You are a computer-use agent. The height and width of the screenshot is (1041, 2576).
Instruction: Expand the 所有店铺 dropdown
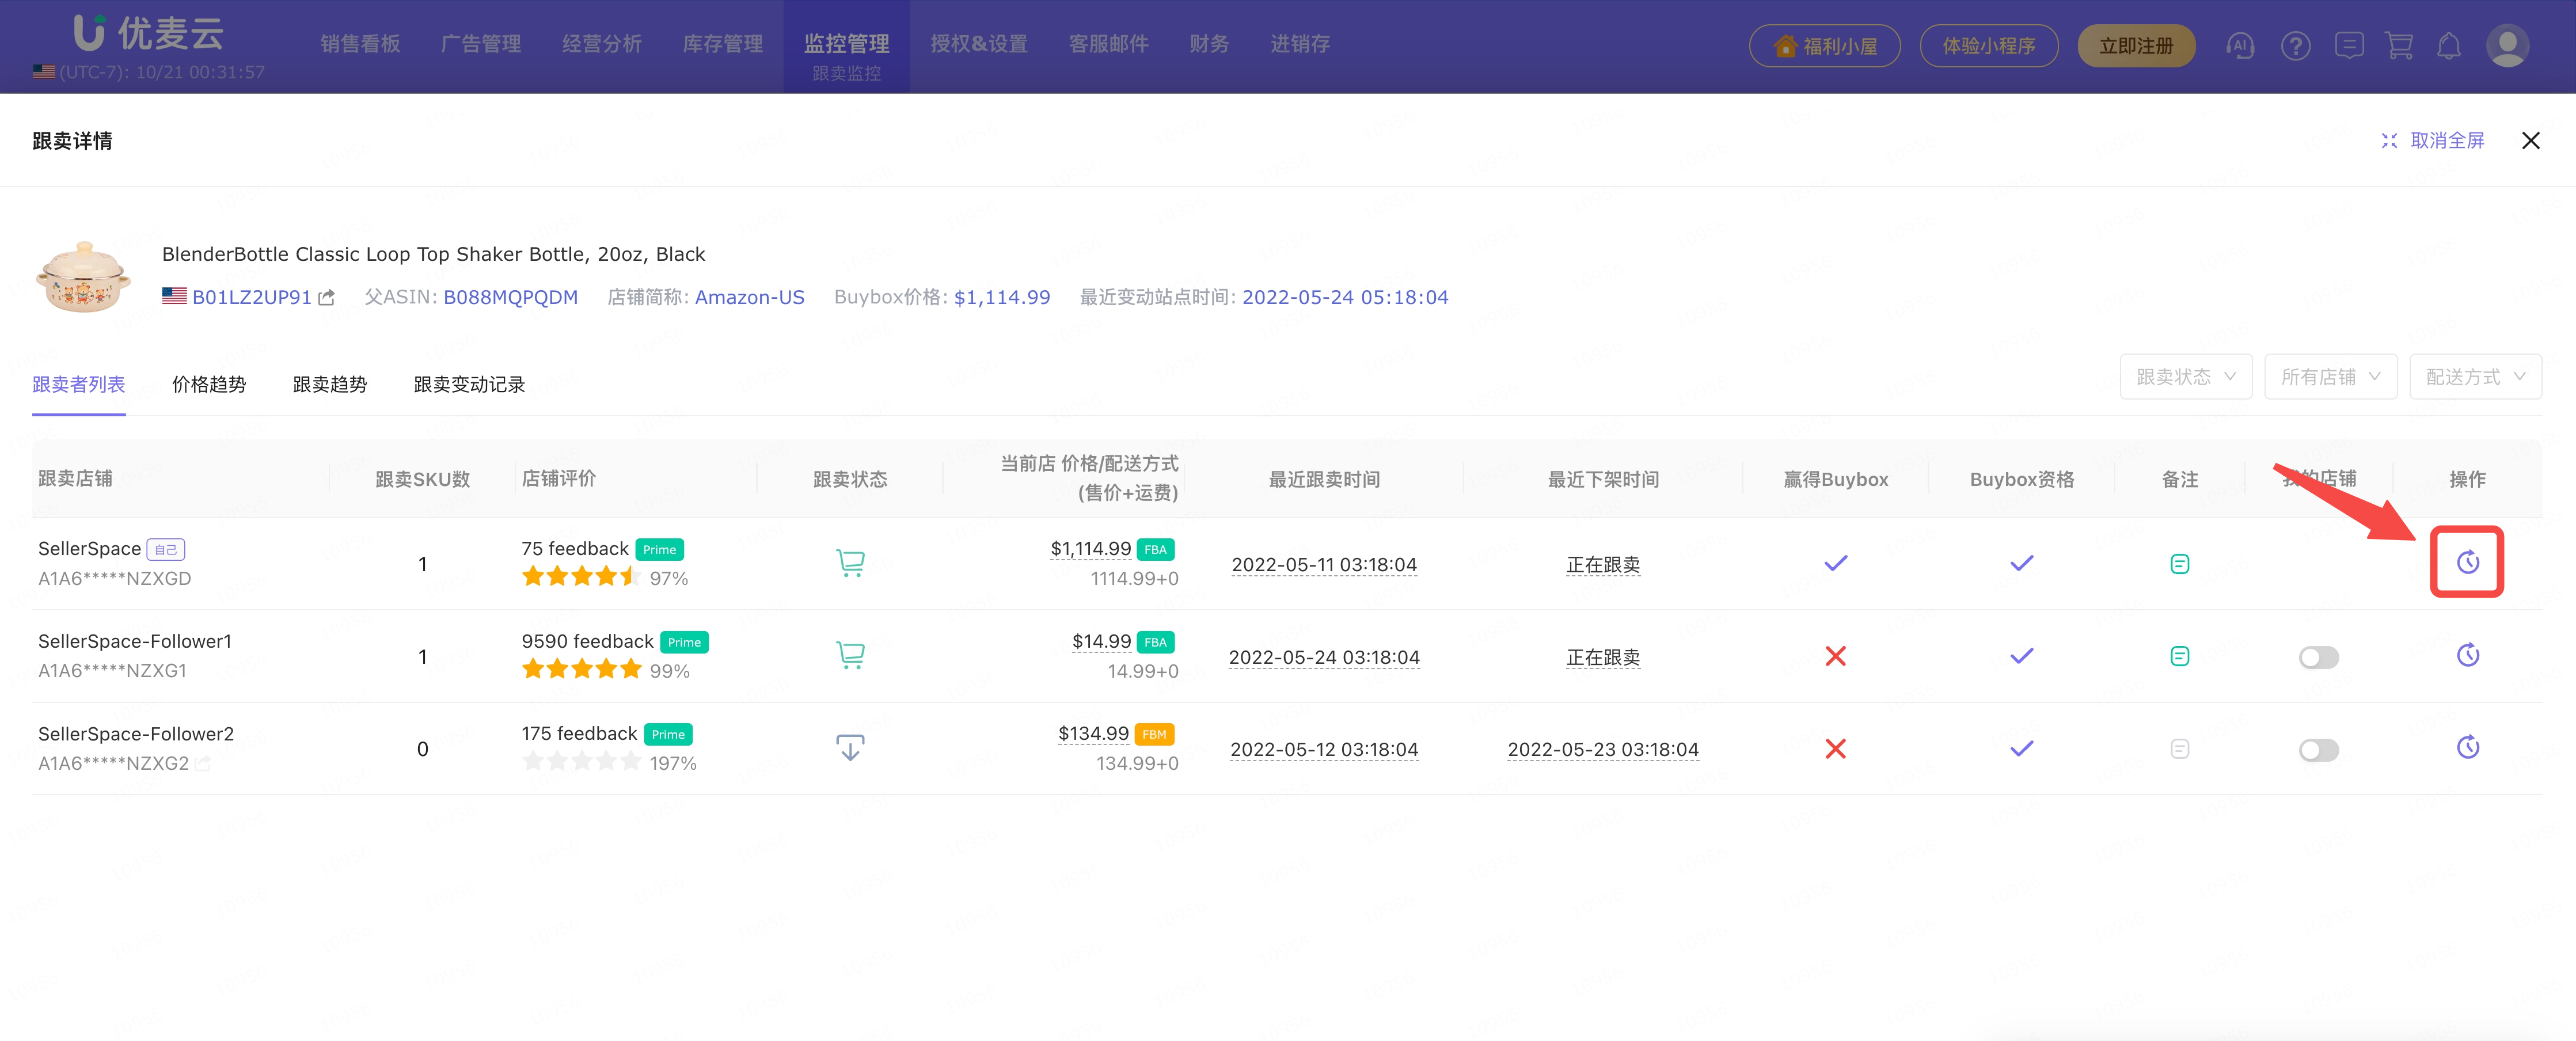click(2330, 377)
